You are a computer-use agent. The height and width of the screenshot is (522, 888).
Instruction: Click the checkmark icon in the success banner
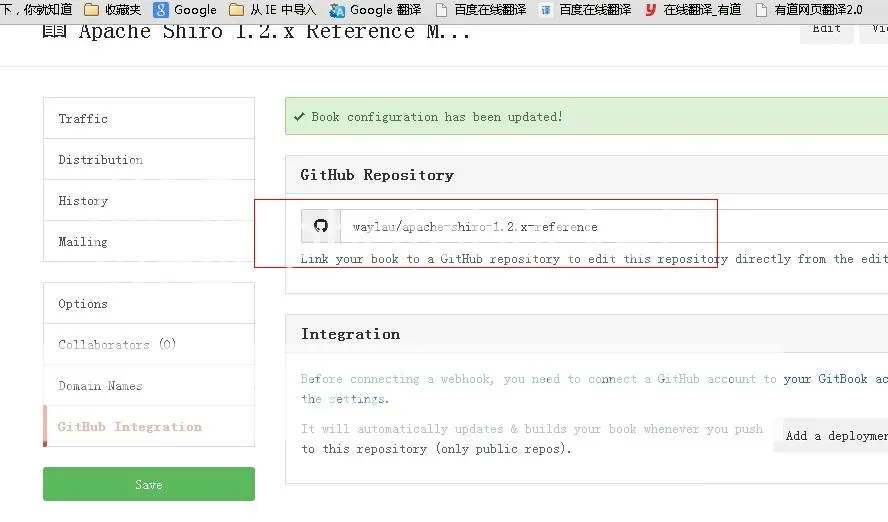point(299,117)
